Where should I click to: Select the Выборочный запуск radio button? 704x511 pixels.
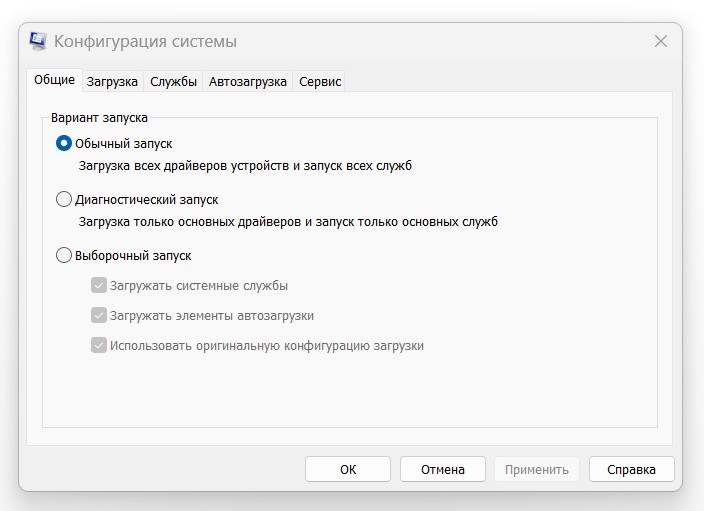[64, 256]
